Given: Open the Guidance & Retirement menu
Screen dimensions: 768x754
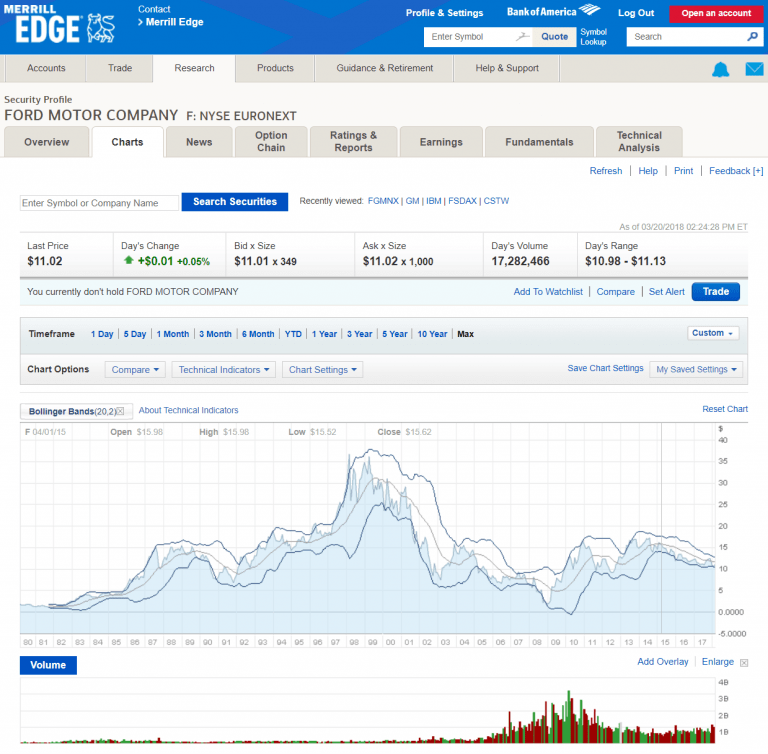Looking at the screenshot, I should pyautogui.click(x=384, y=68).
